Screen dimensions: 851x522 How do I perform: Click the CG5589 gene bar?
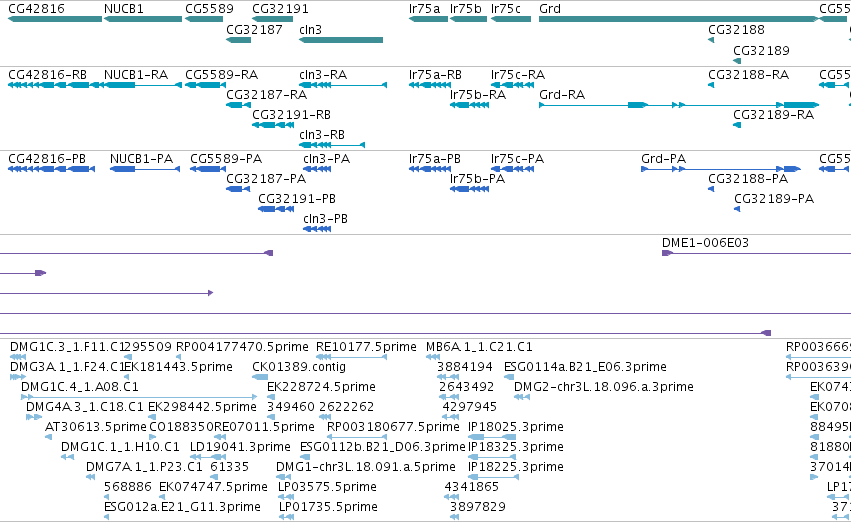tap(204, 19)
